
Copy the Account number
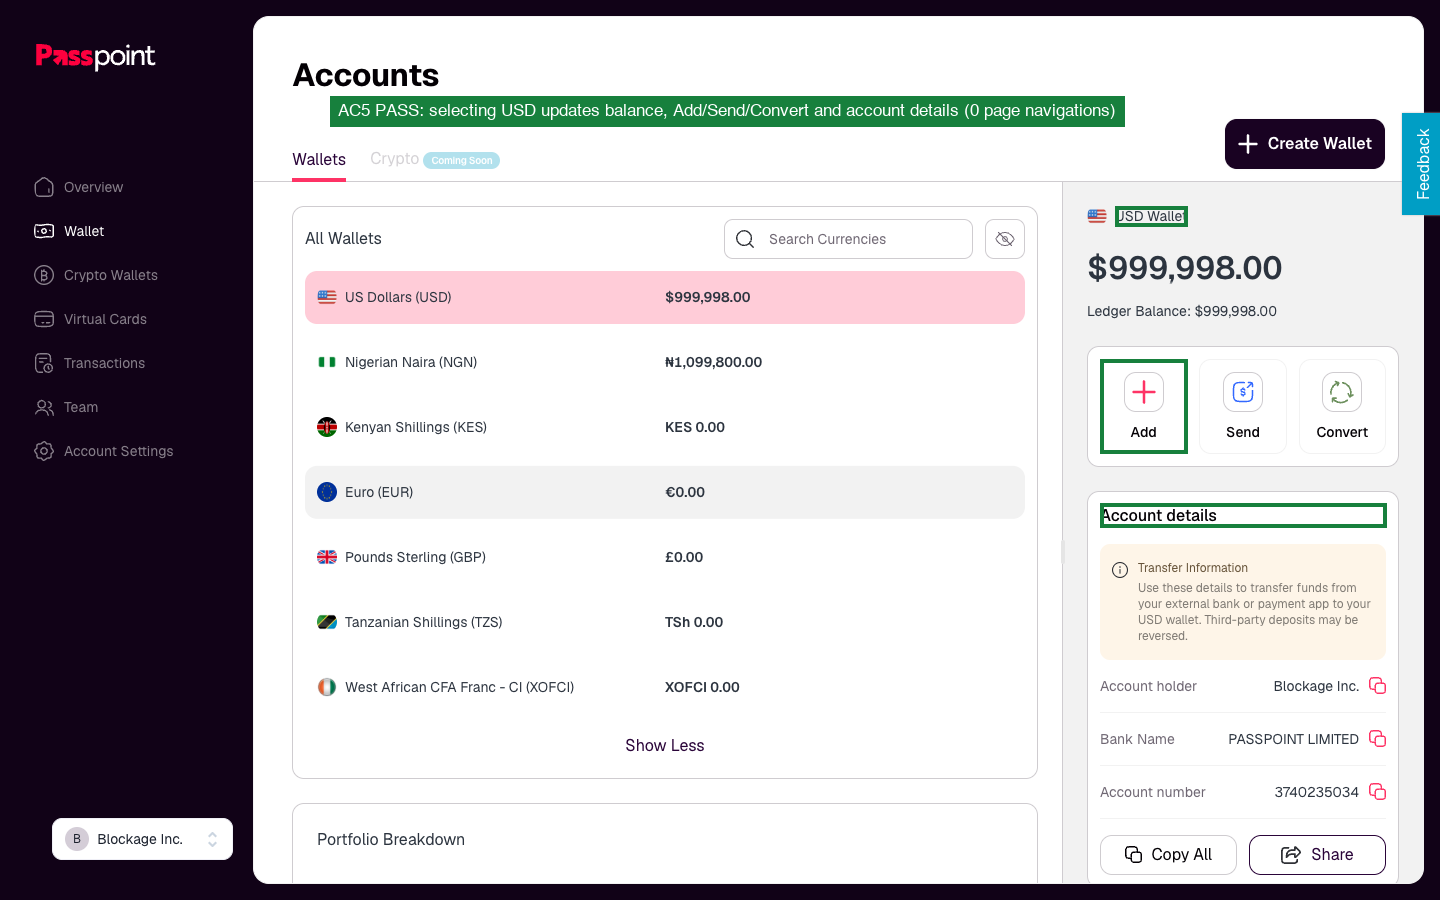[x=1377, y=792]
